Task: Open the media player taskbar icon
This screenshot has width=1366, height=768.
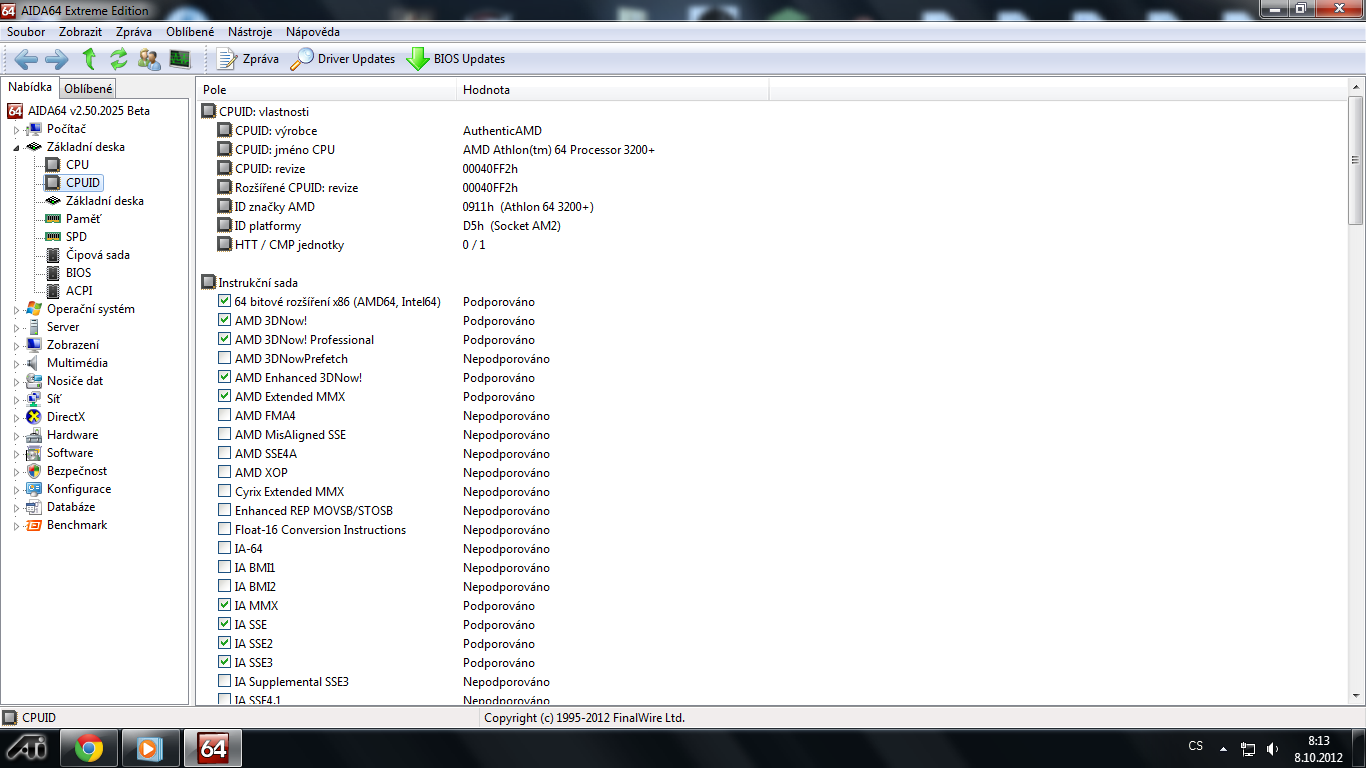Action: (151, 748)
